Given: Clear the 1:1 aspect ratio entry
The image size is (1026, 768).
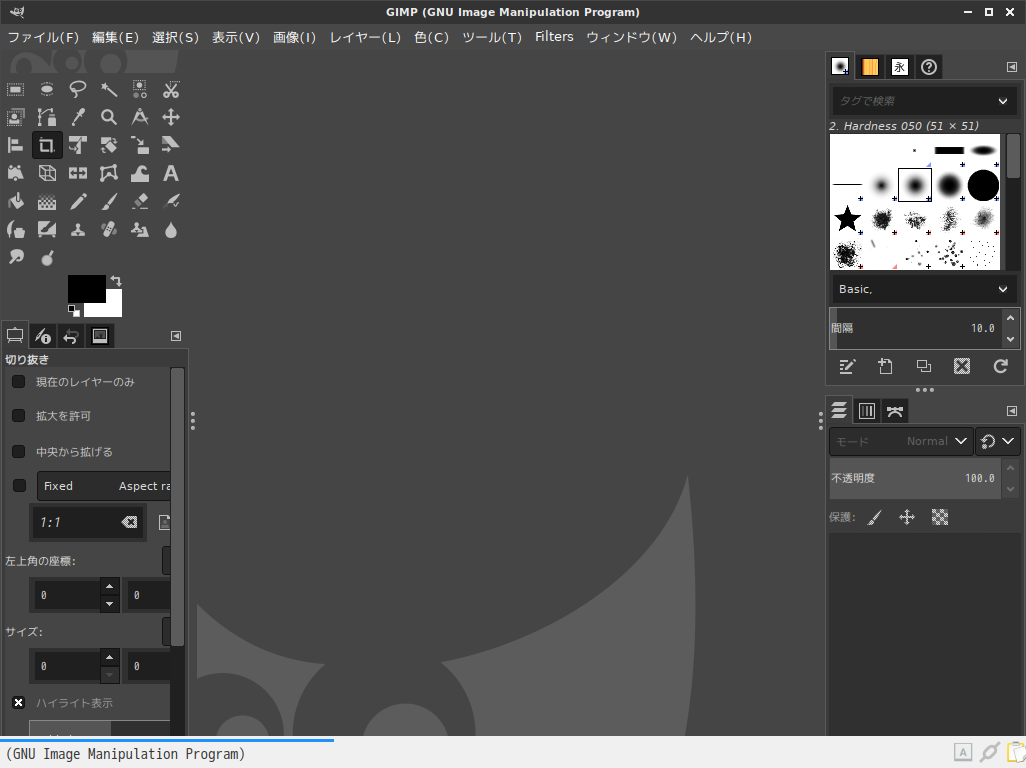Looking at the screenshot, I should pos(129,522).
